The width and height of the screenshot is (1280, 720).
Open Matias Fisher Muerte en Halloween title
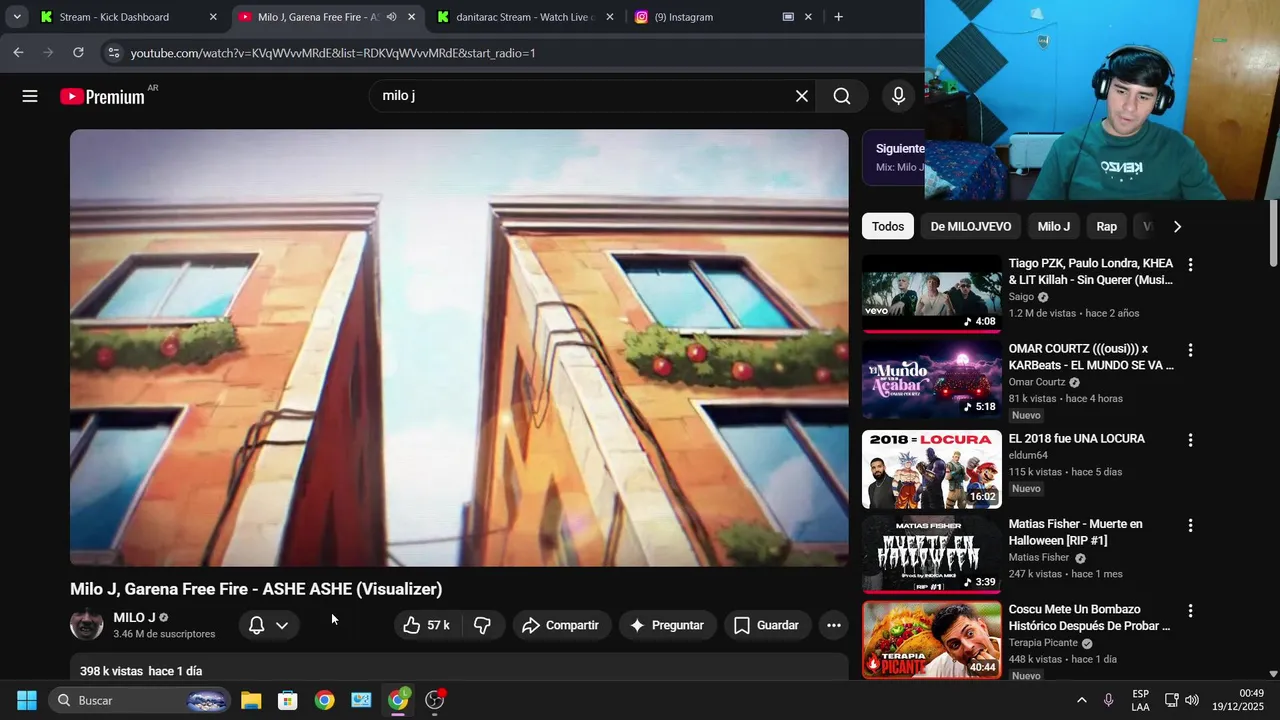click(1075, 532)
